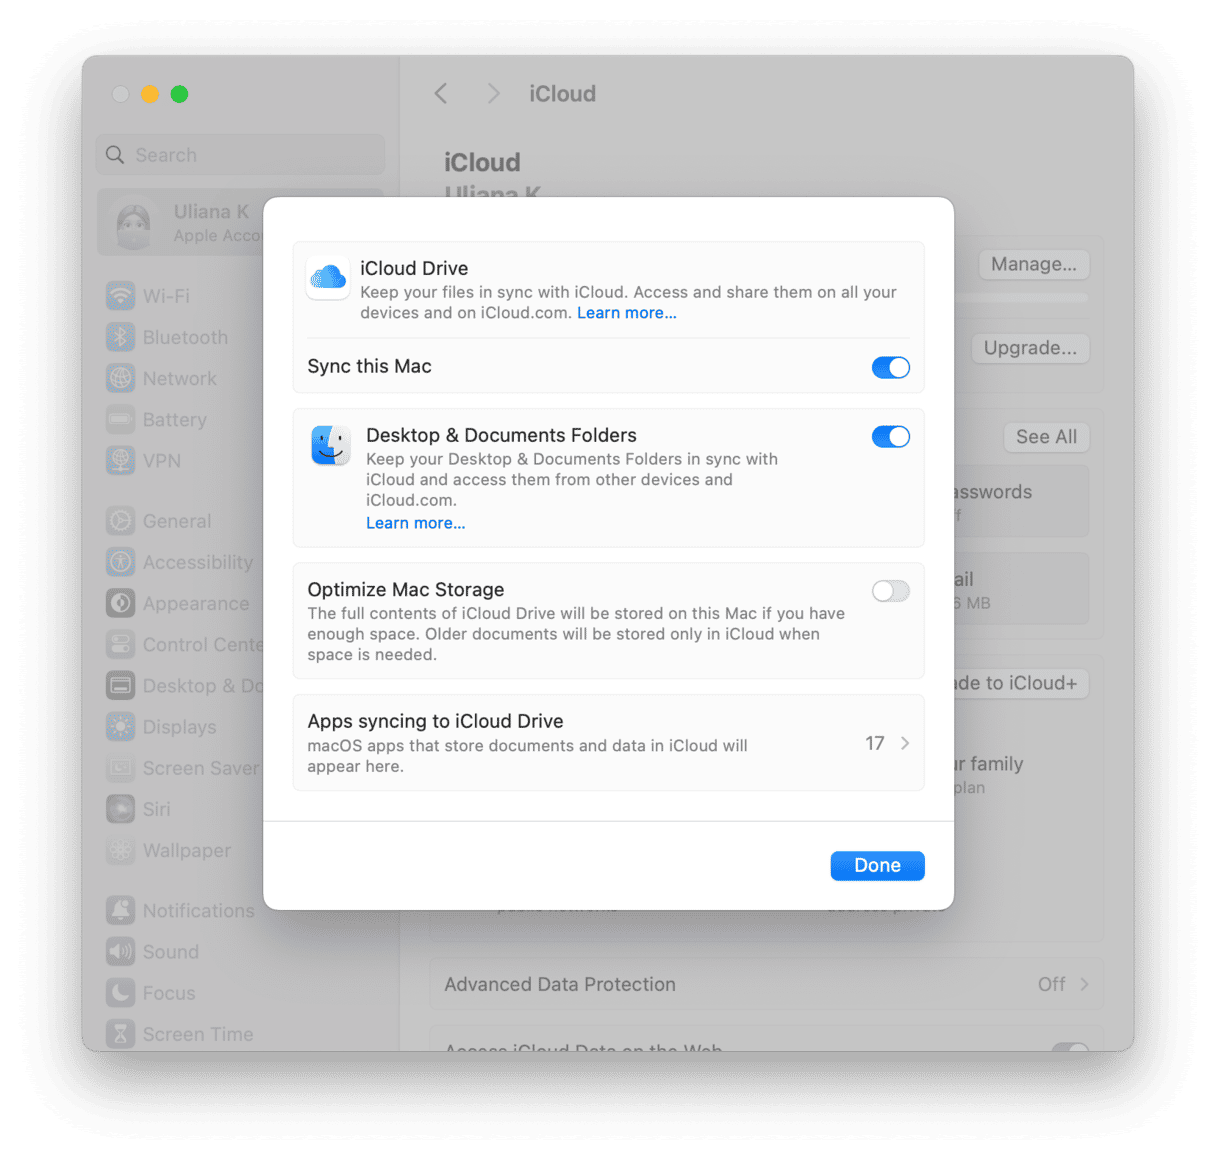This screenshot has width=1216, height=1160.
Task: Open the Network globe icon in sidebar
Action: coord(121,378)
